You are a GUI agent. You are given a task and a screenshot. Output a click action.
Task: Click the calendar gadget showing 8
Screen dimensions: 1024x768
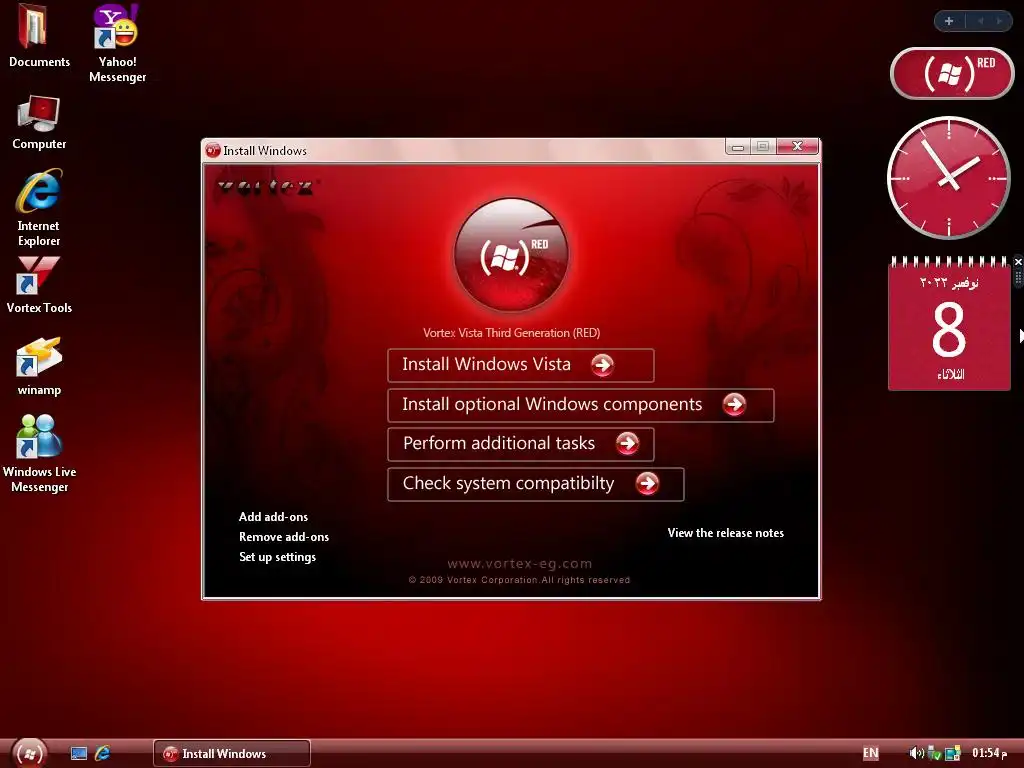point(949,325)
